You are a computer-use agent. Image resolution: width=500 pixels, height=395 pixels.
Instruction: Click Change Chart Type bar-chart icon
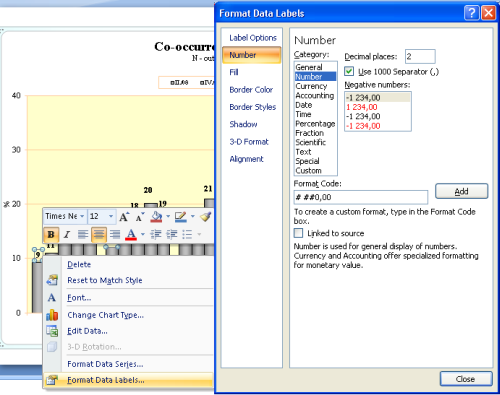(x=52, y=315)
